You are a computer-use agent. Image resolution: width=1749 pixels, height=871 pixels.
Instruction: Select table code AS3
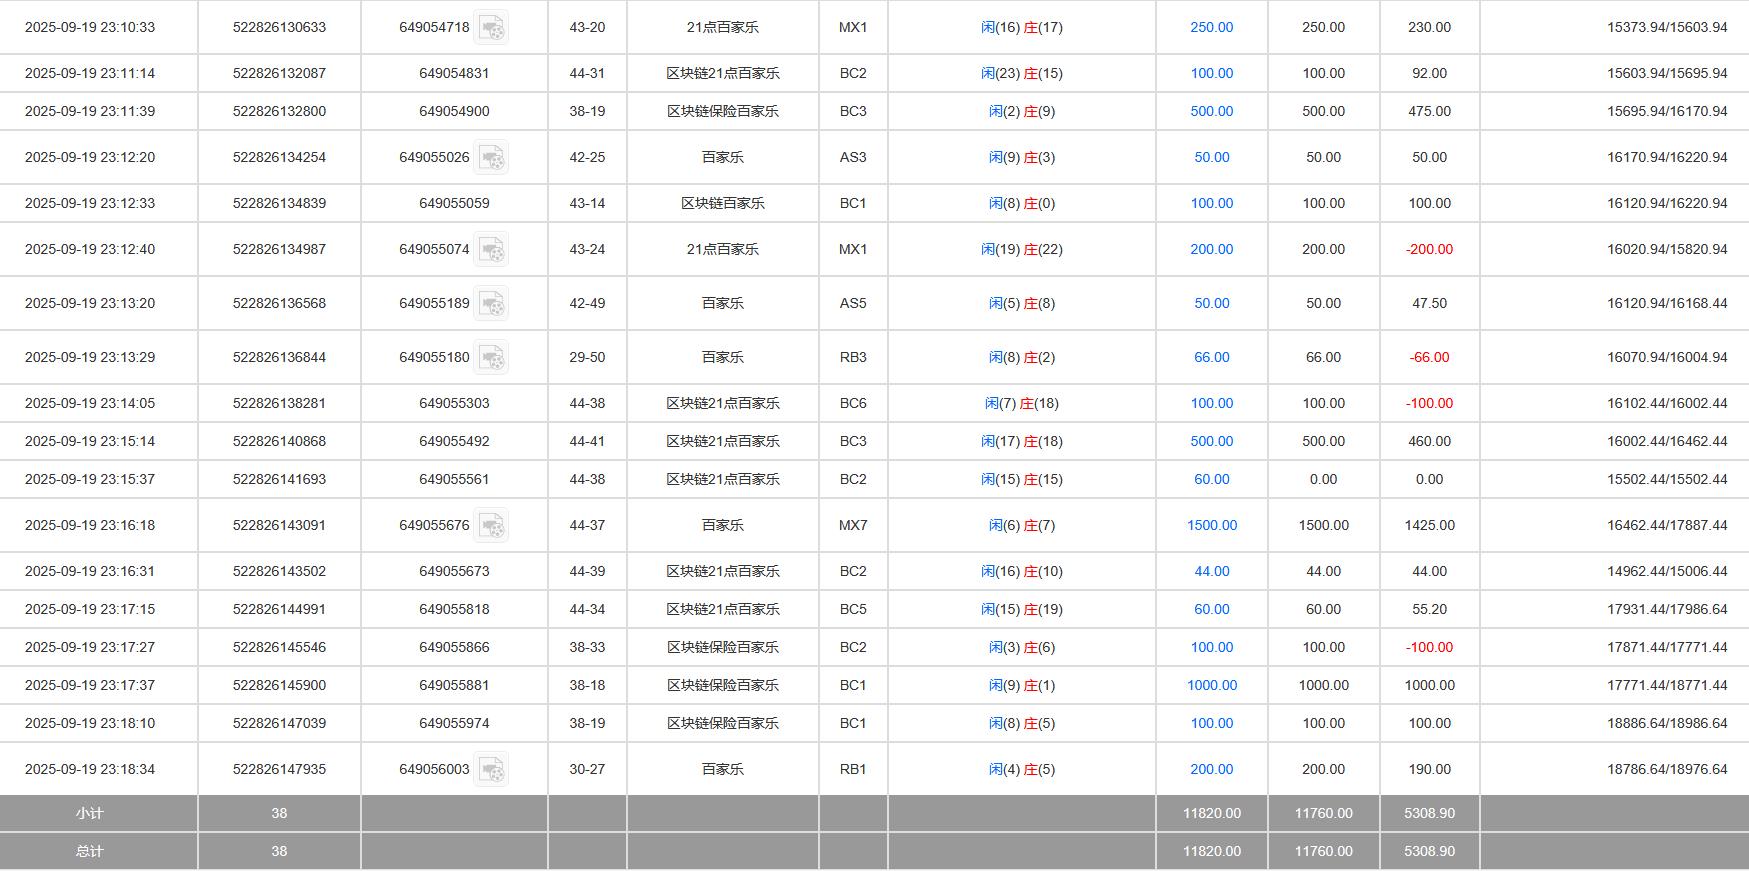(x=853, y=157)
